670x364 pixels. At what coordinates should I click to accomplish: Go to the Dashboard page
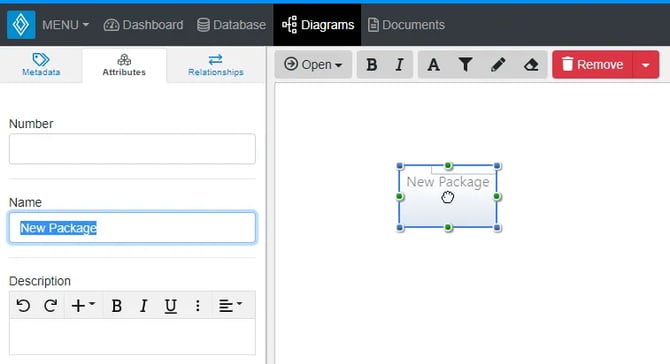pyautogui.click(x=143, y=25)
